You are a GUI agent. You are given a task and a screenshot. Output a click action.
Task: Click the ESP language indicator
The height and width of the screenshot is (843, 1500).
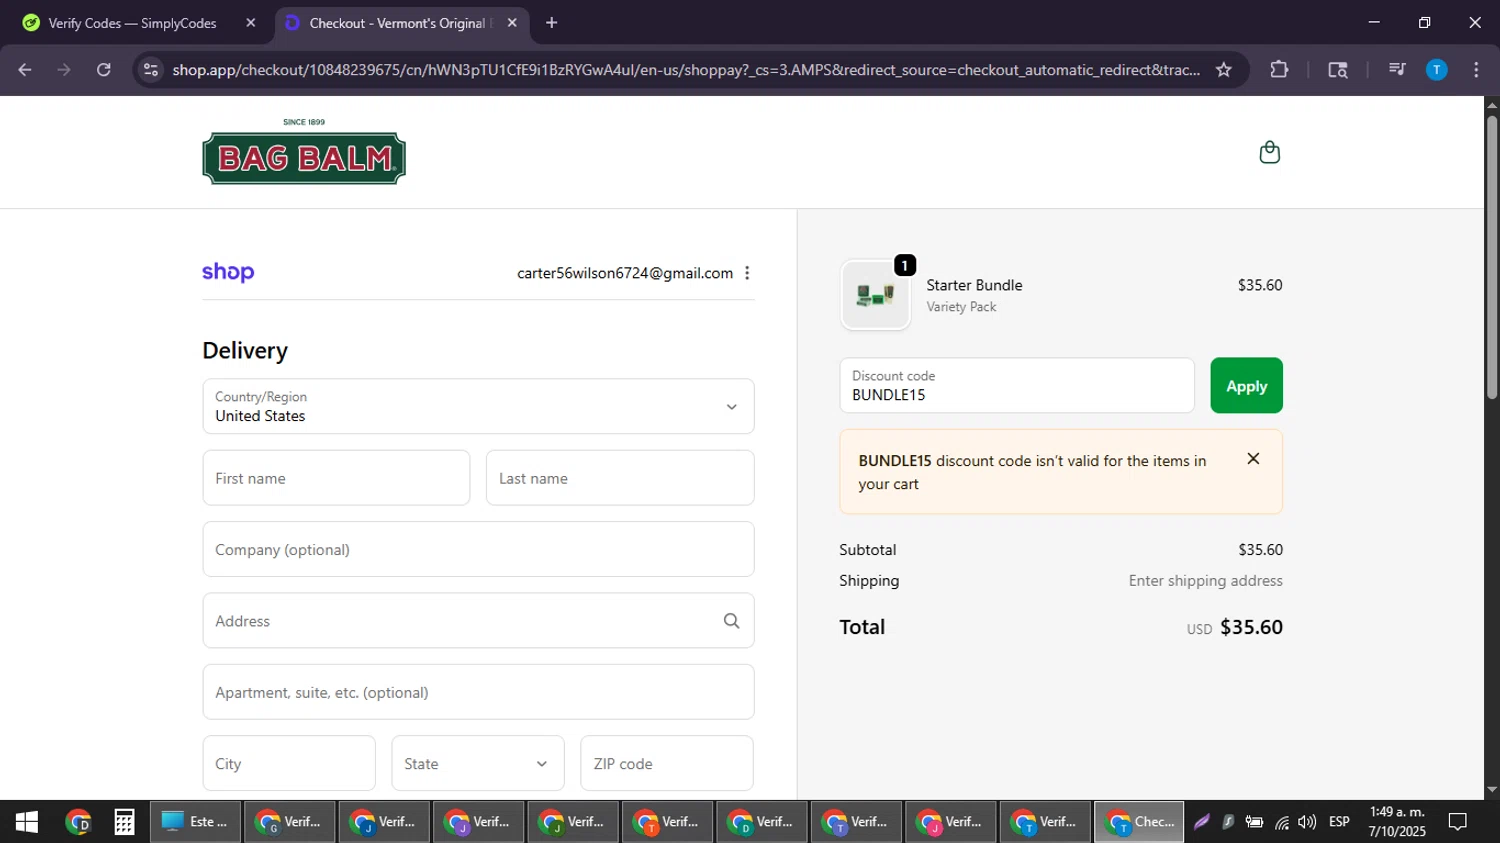[1339, 822]
